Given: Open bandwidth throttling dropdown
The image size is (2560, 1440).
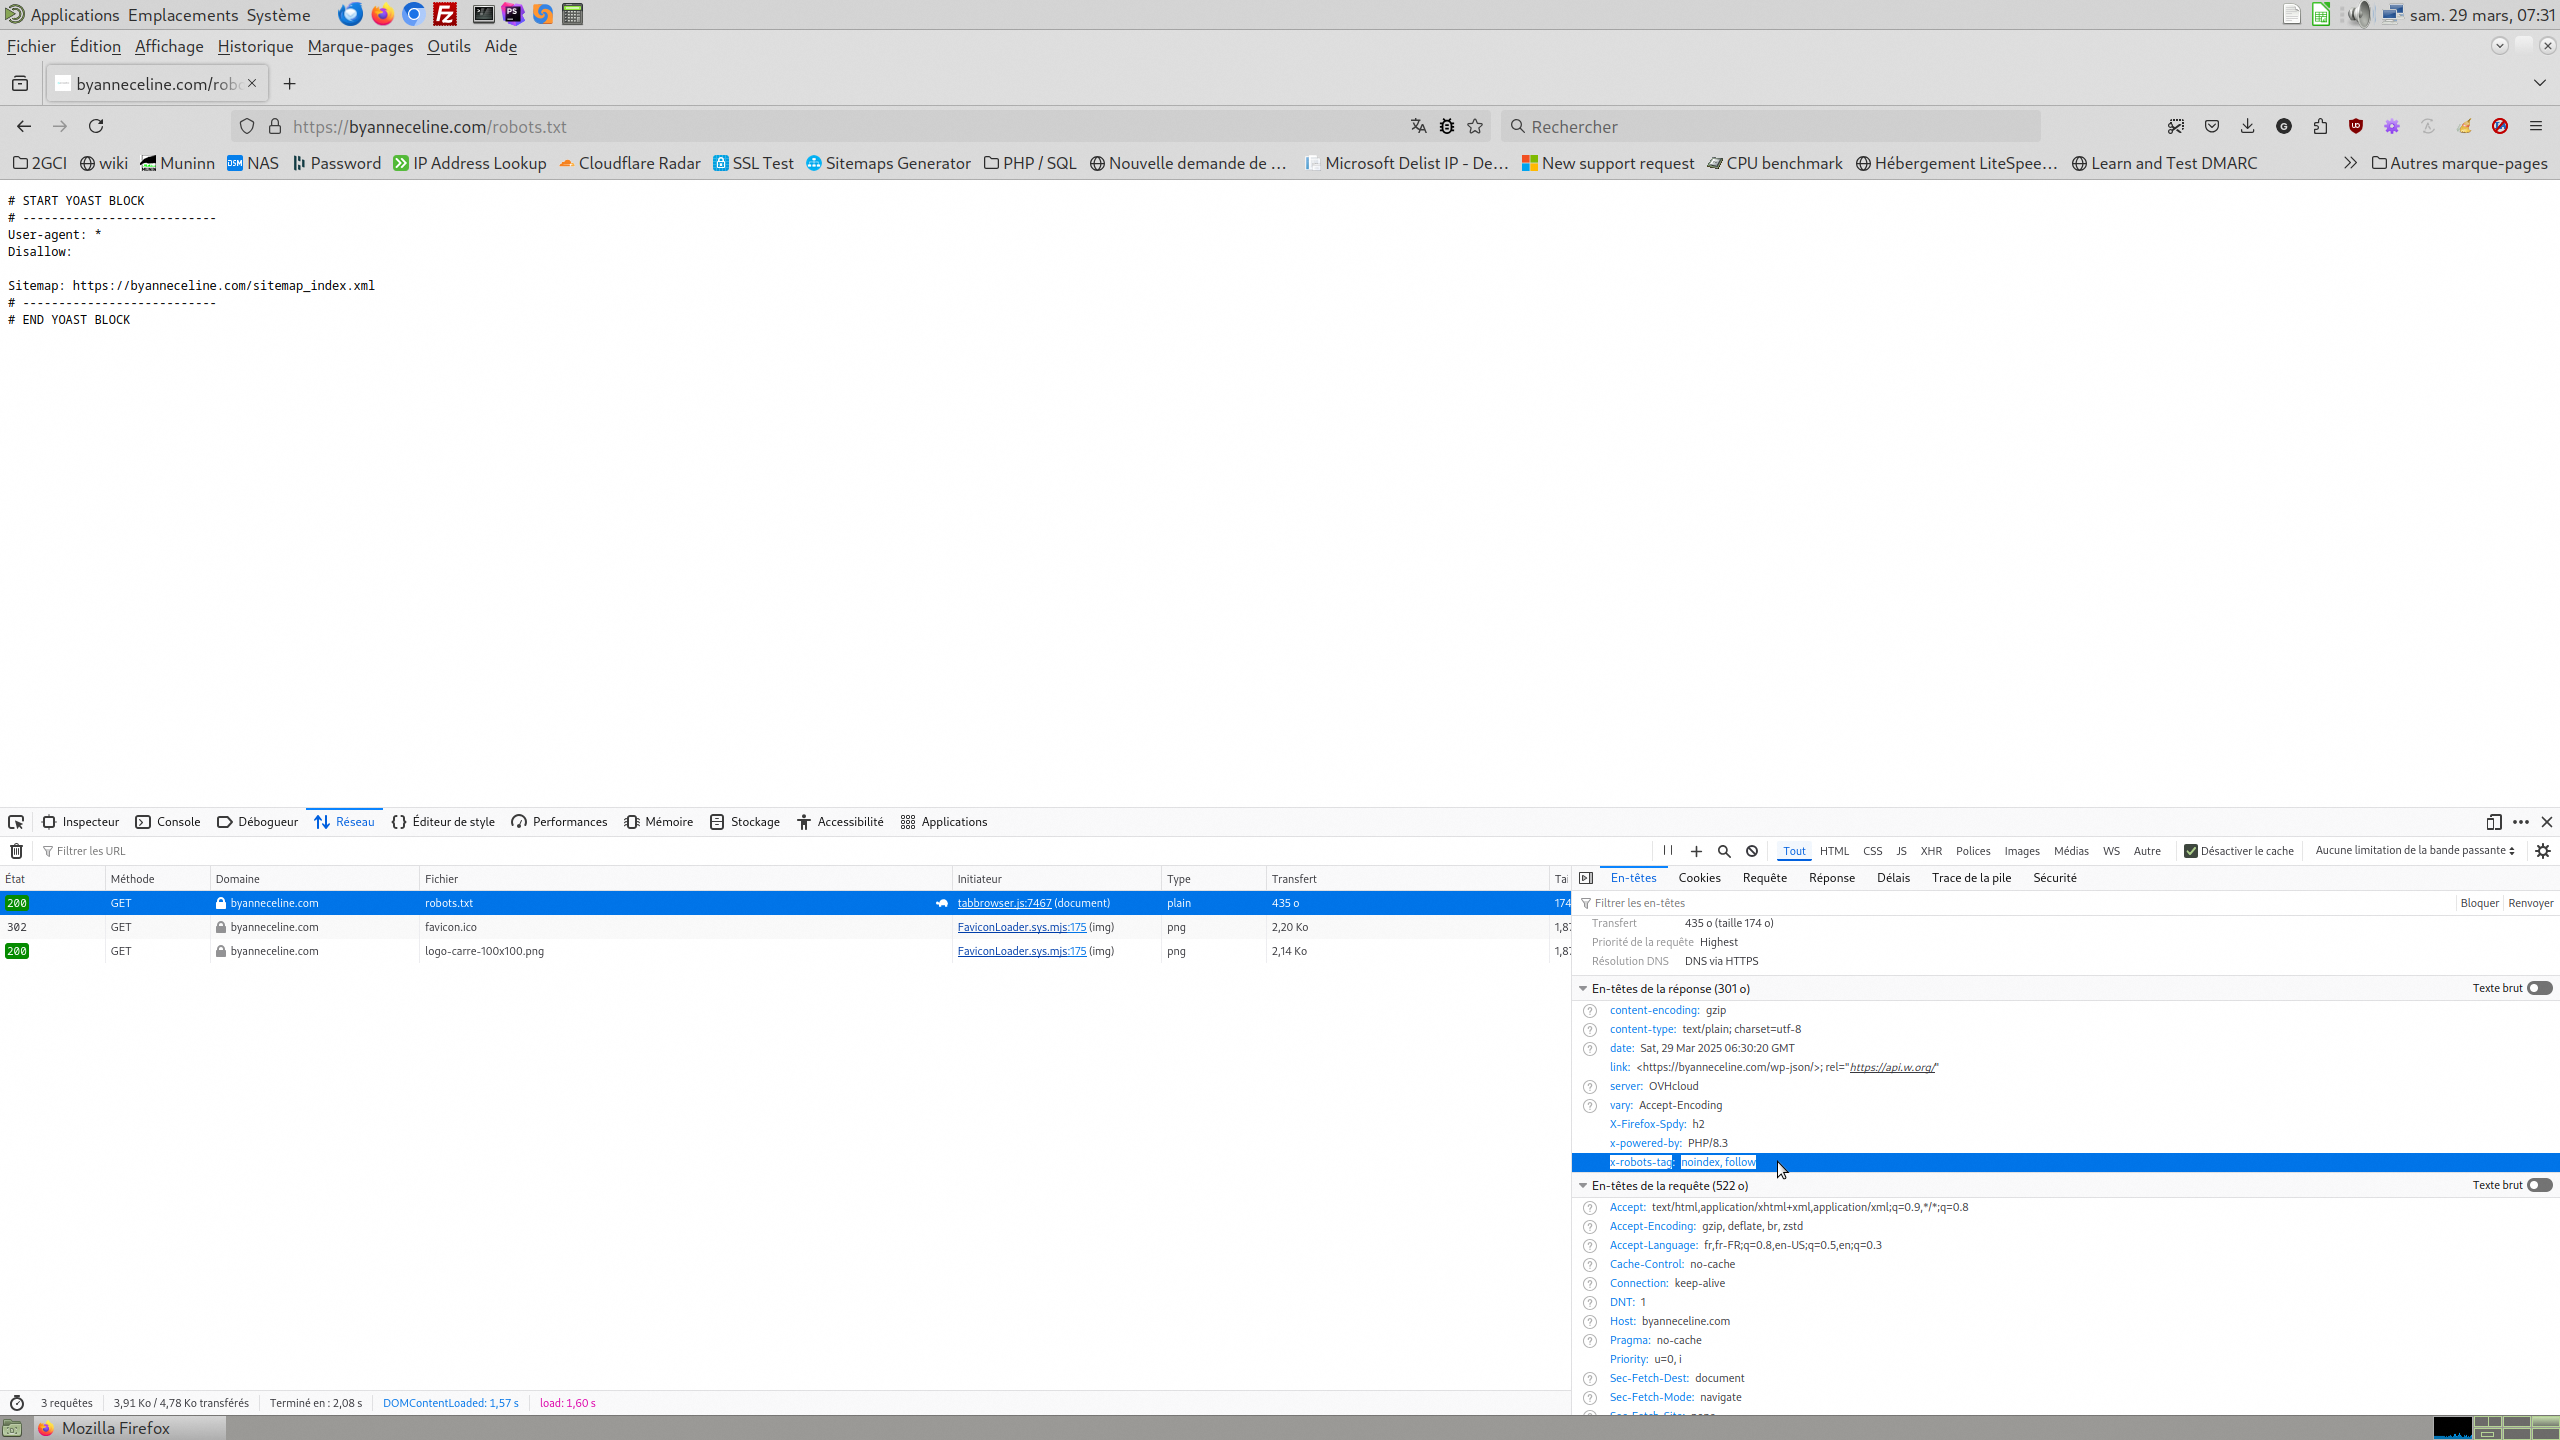Looking at the screenshot, I should (2414, 851).
